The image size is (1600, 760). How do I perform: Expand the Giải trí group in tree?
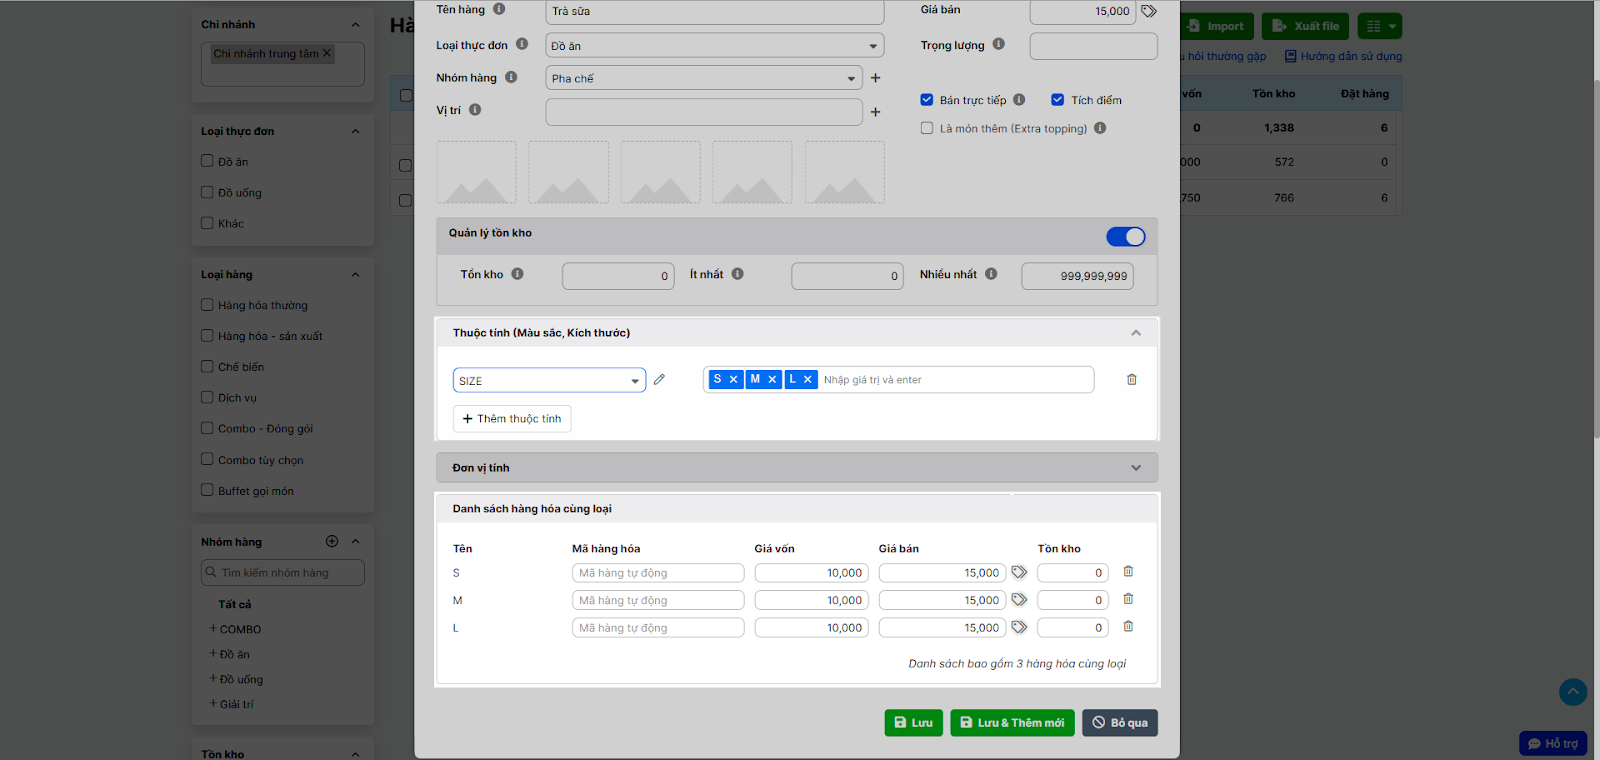pyautogui.click(x=213, y=703)
